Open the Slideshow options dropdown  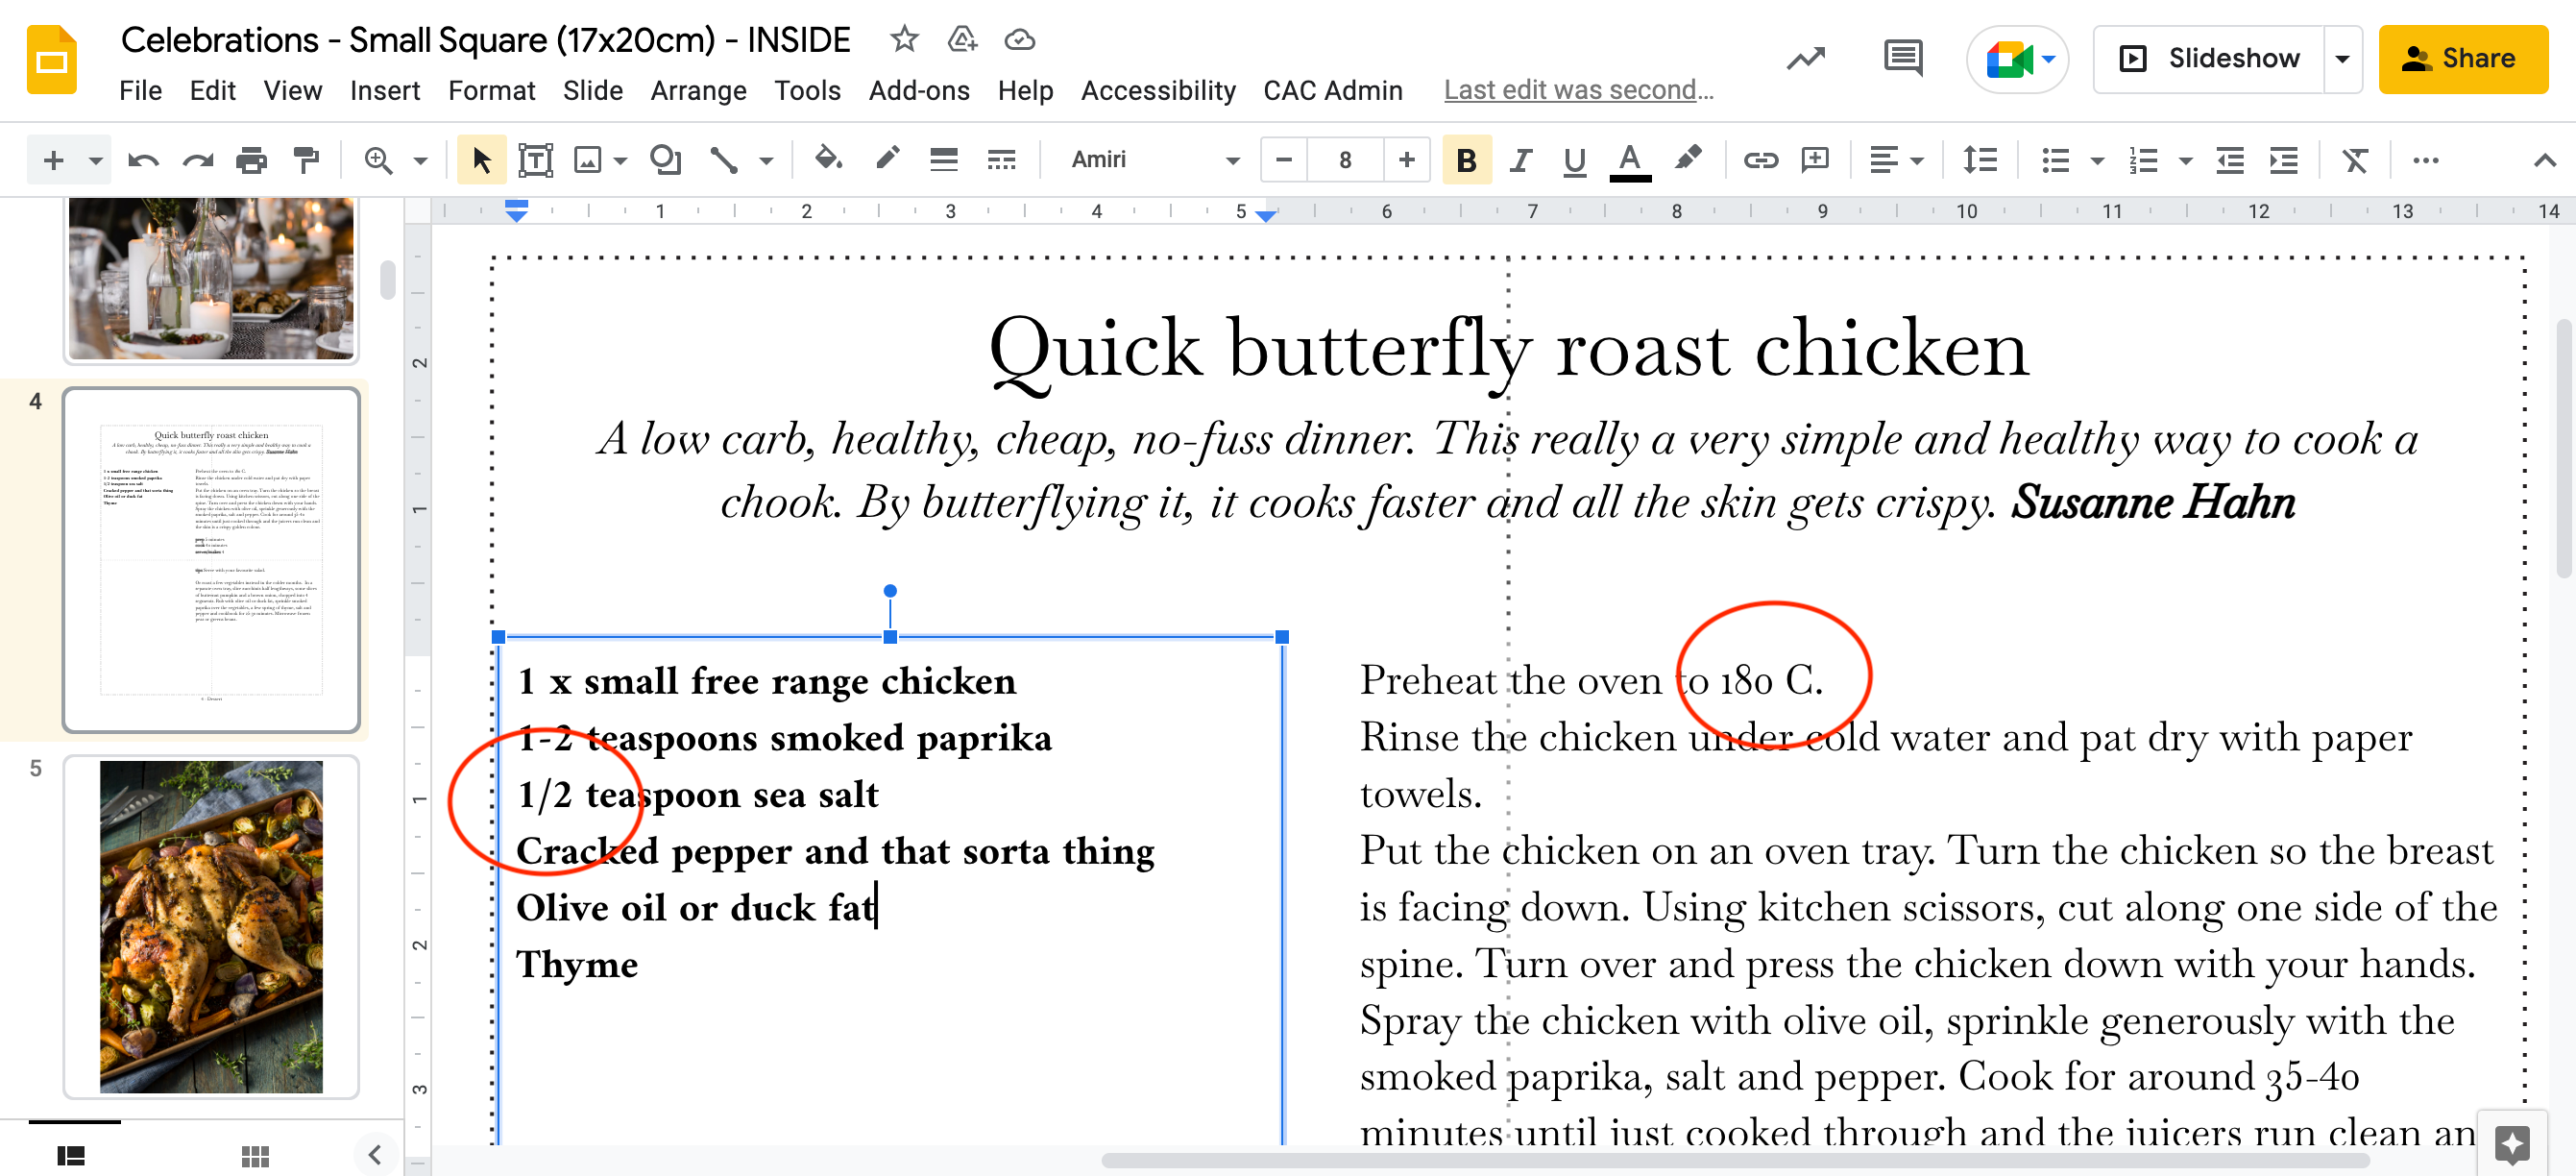pyautogui.click(x=2341, y=58)
